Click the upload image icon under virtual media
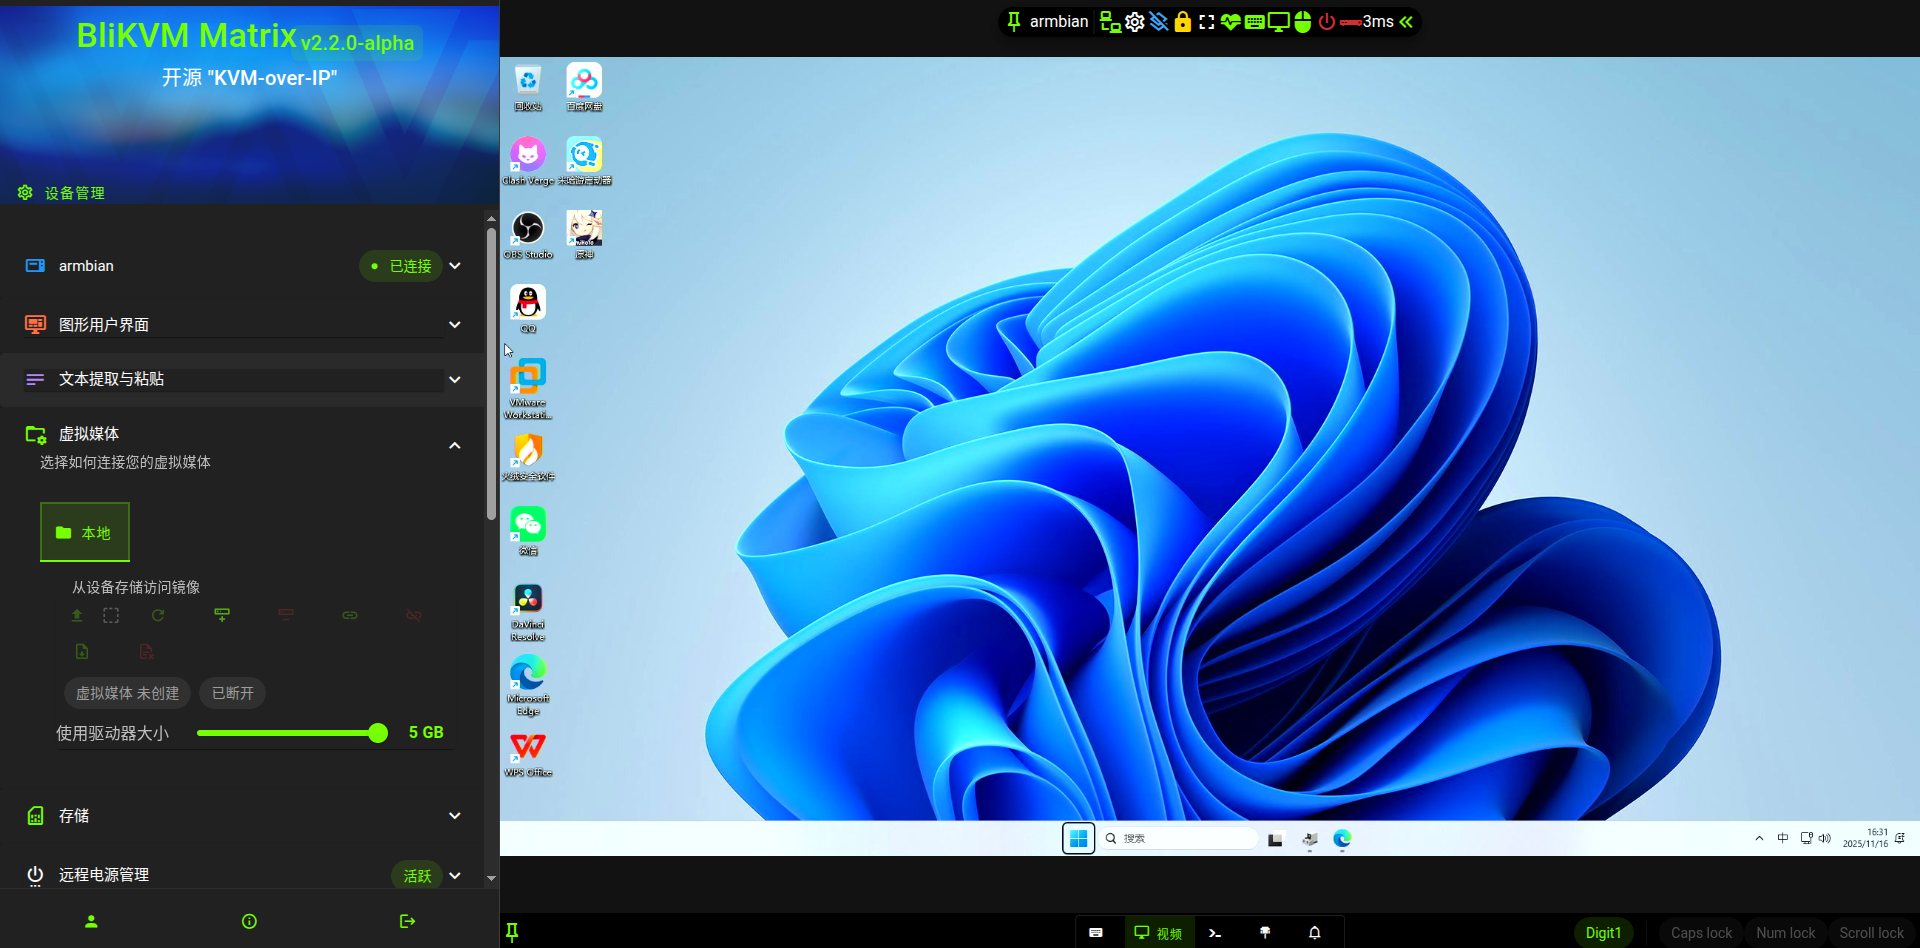The width and height of the screenshot is (1920, 948). click(77, 615)
